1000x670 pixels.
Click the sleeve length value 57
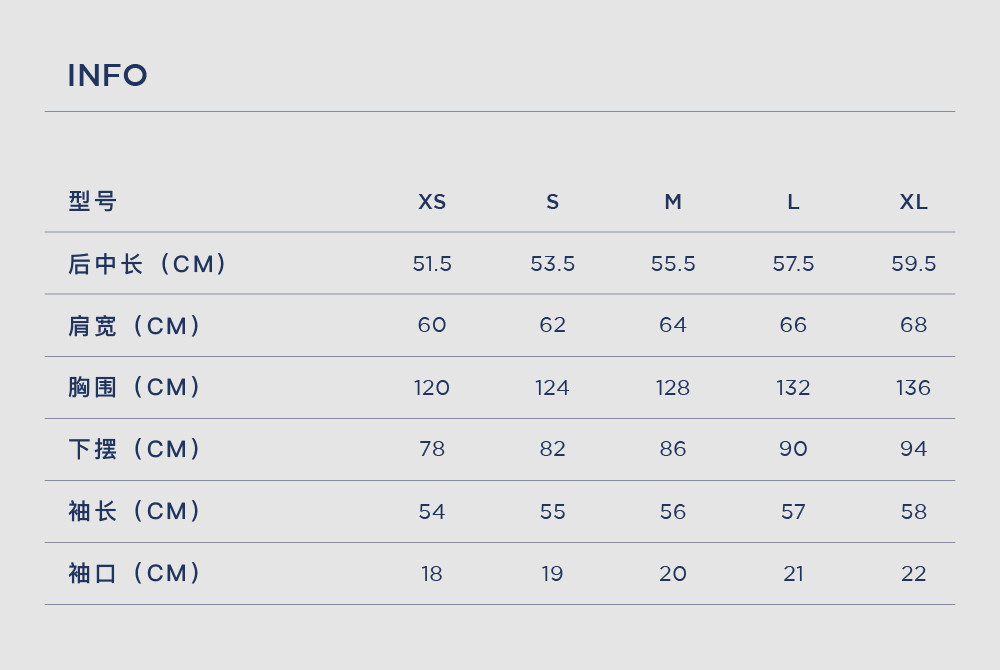pos(793,511)
